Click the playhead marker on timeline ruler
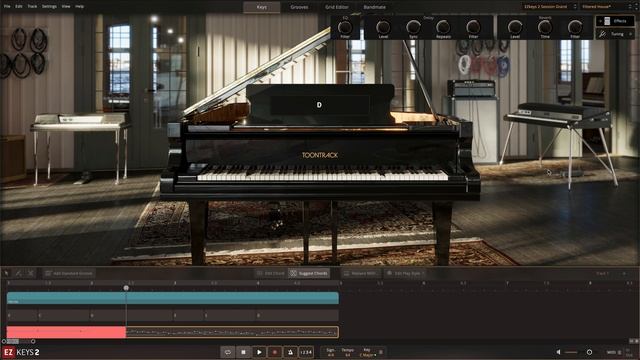Viewport: 640px width, 360px height. pyautogui.click(x=126, y=288)
